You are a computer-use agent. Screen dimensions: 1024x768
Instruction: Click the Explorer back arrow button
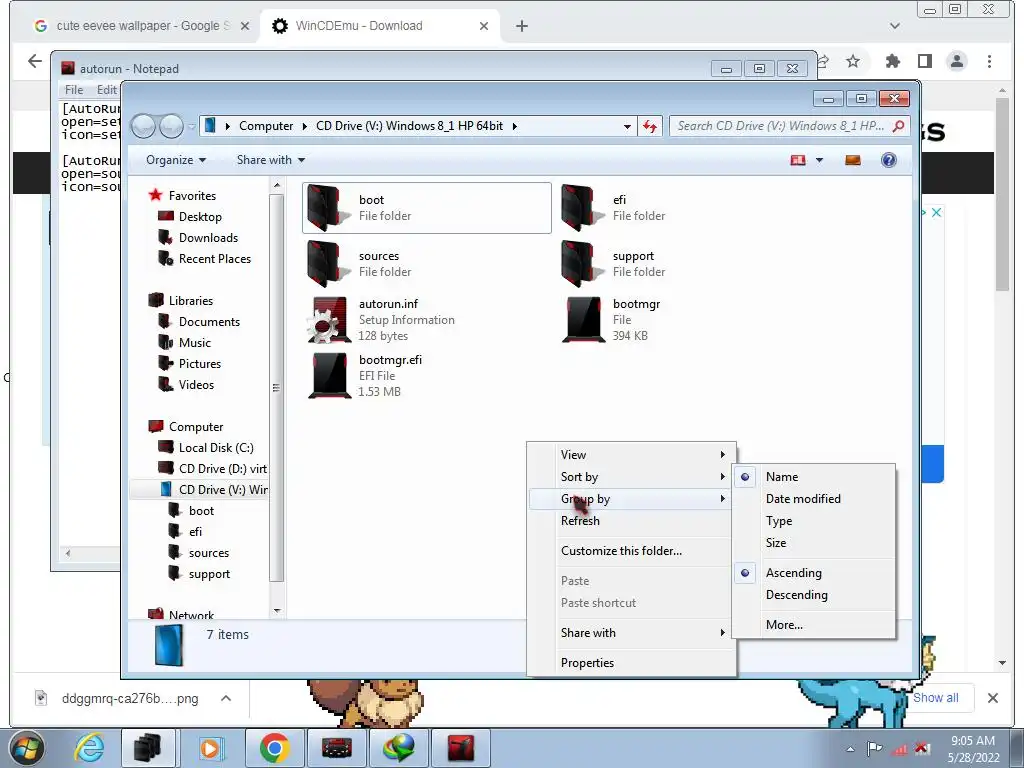click(142, 126)
